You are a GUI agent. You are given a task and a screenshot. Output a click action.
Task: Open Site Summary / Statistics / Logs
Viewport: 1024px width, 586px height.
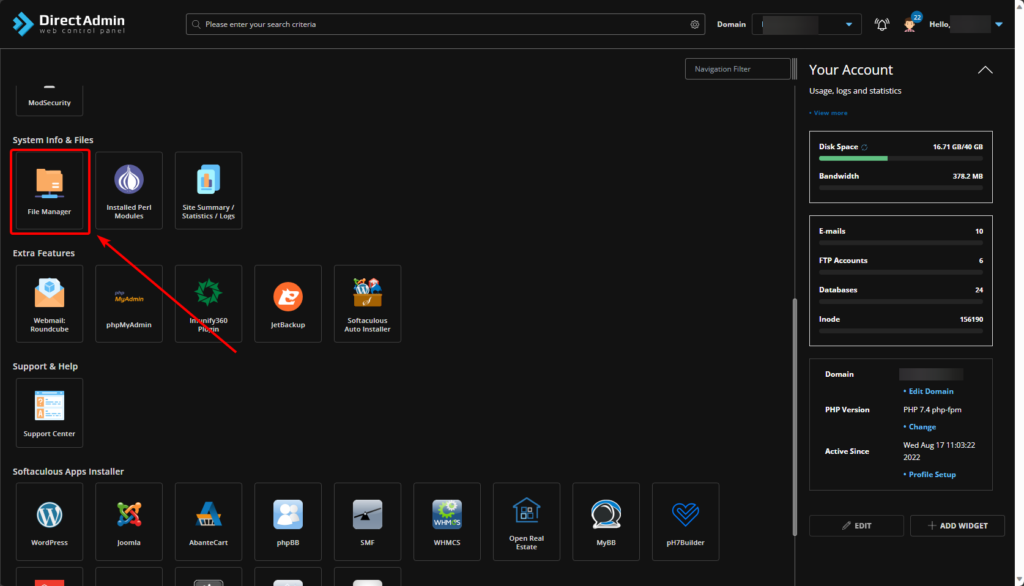tap(208, 190)
